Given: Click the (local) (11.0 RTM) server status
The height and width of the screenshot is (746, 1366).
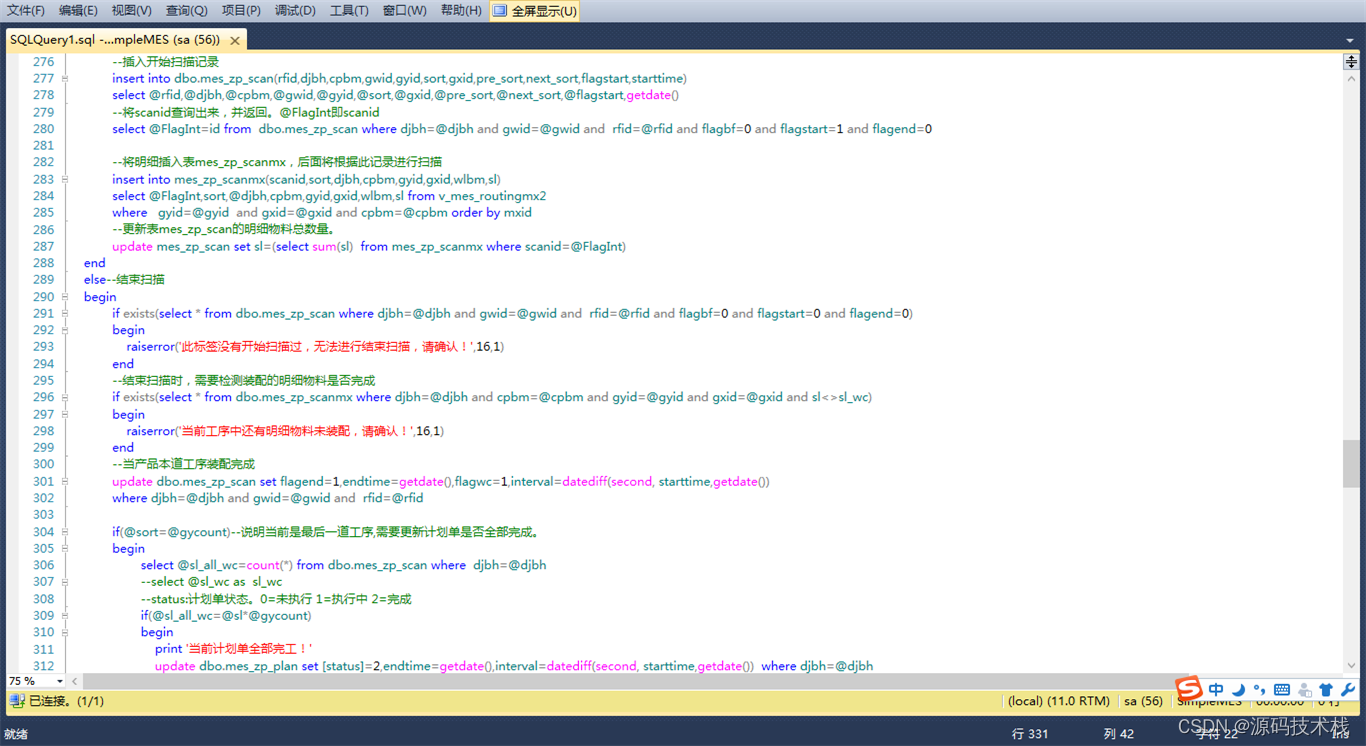Looking at the screenshot, I should tap(1059, 701).
